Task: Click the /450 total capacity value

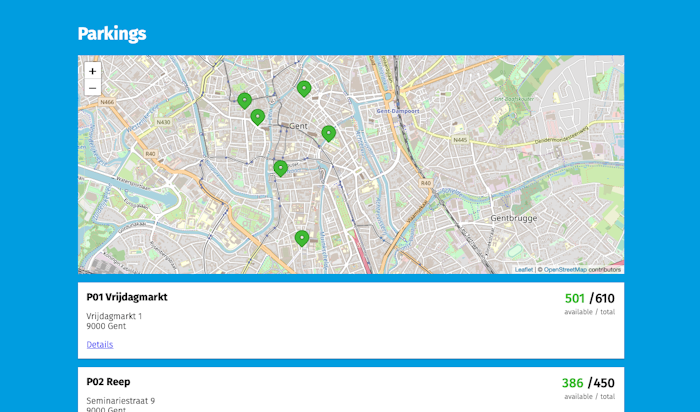Action: pos(601,383)
